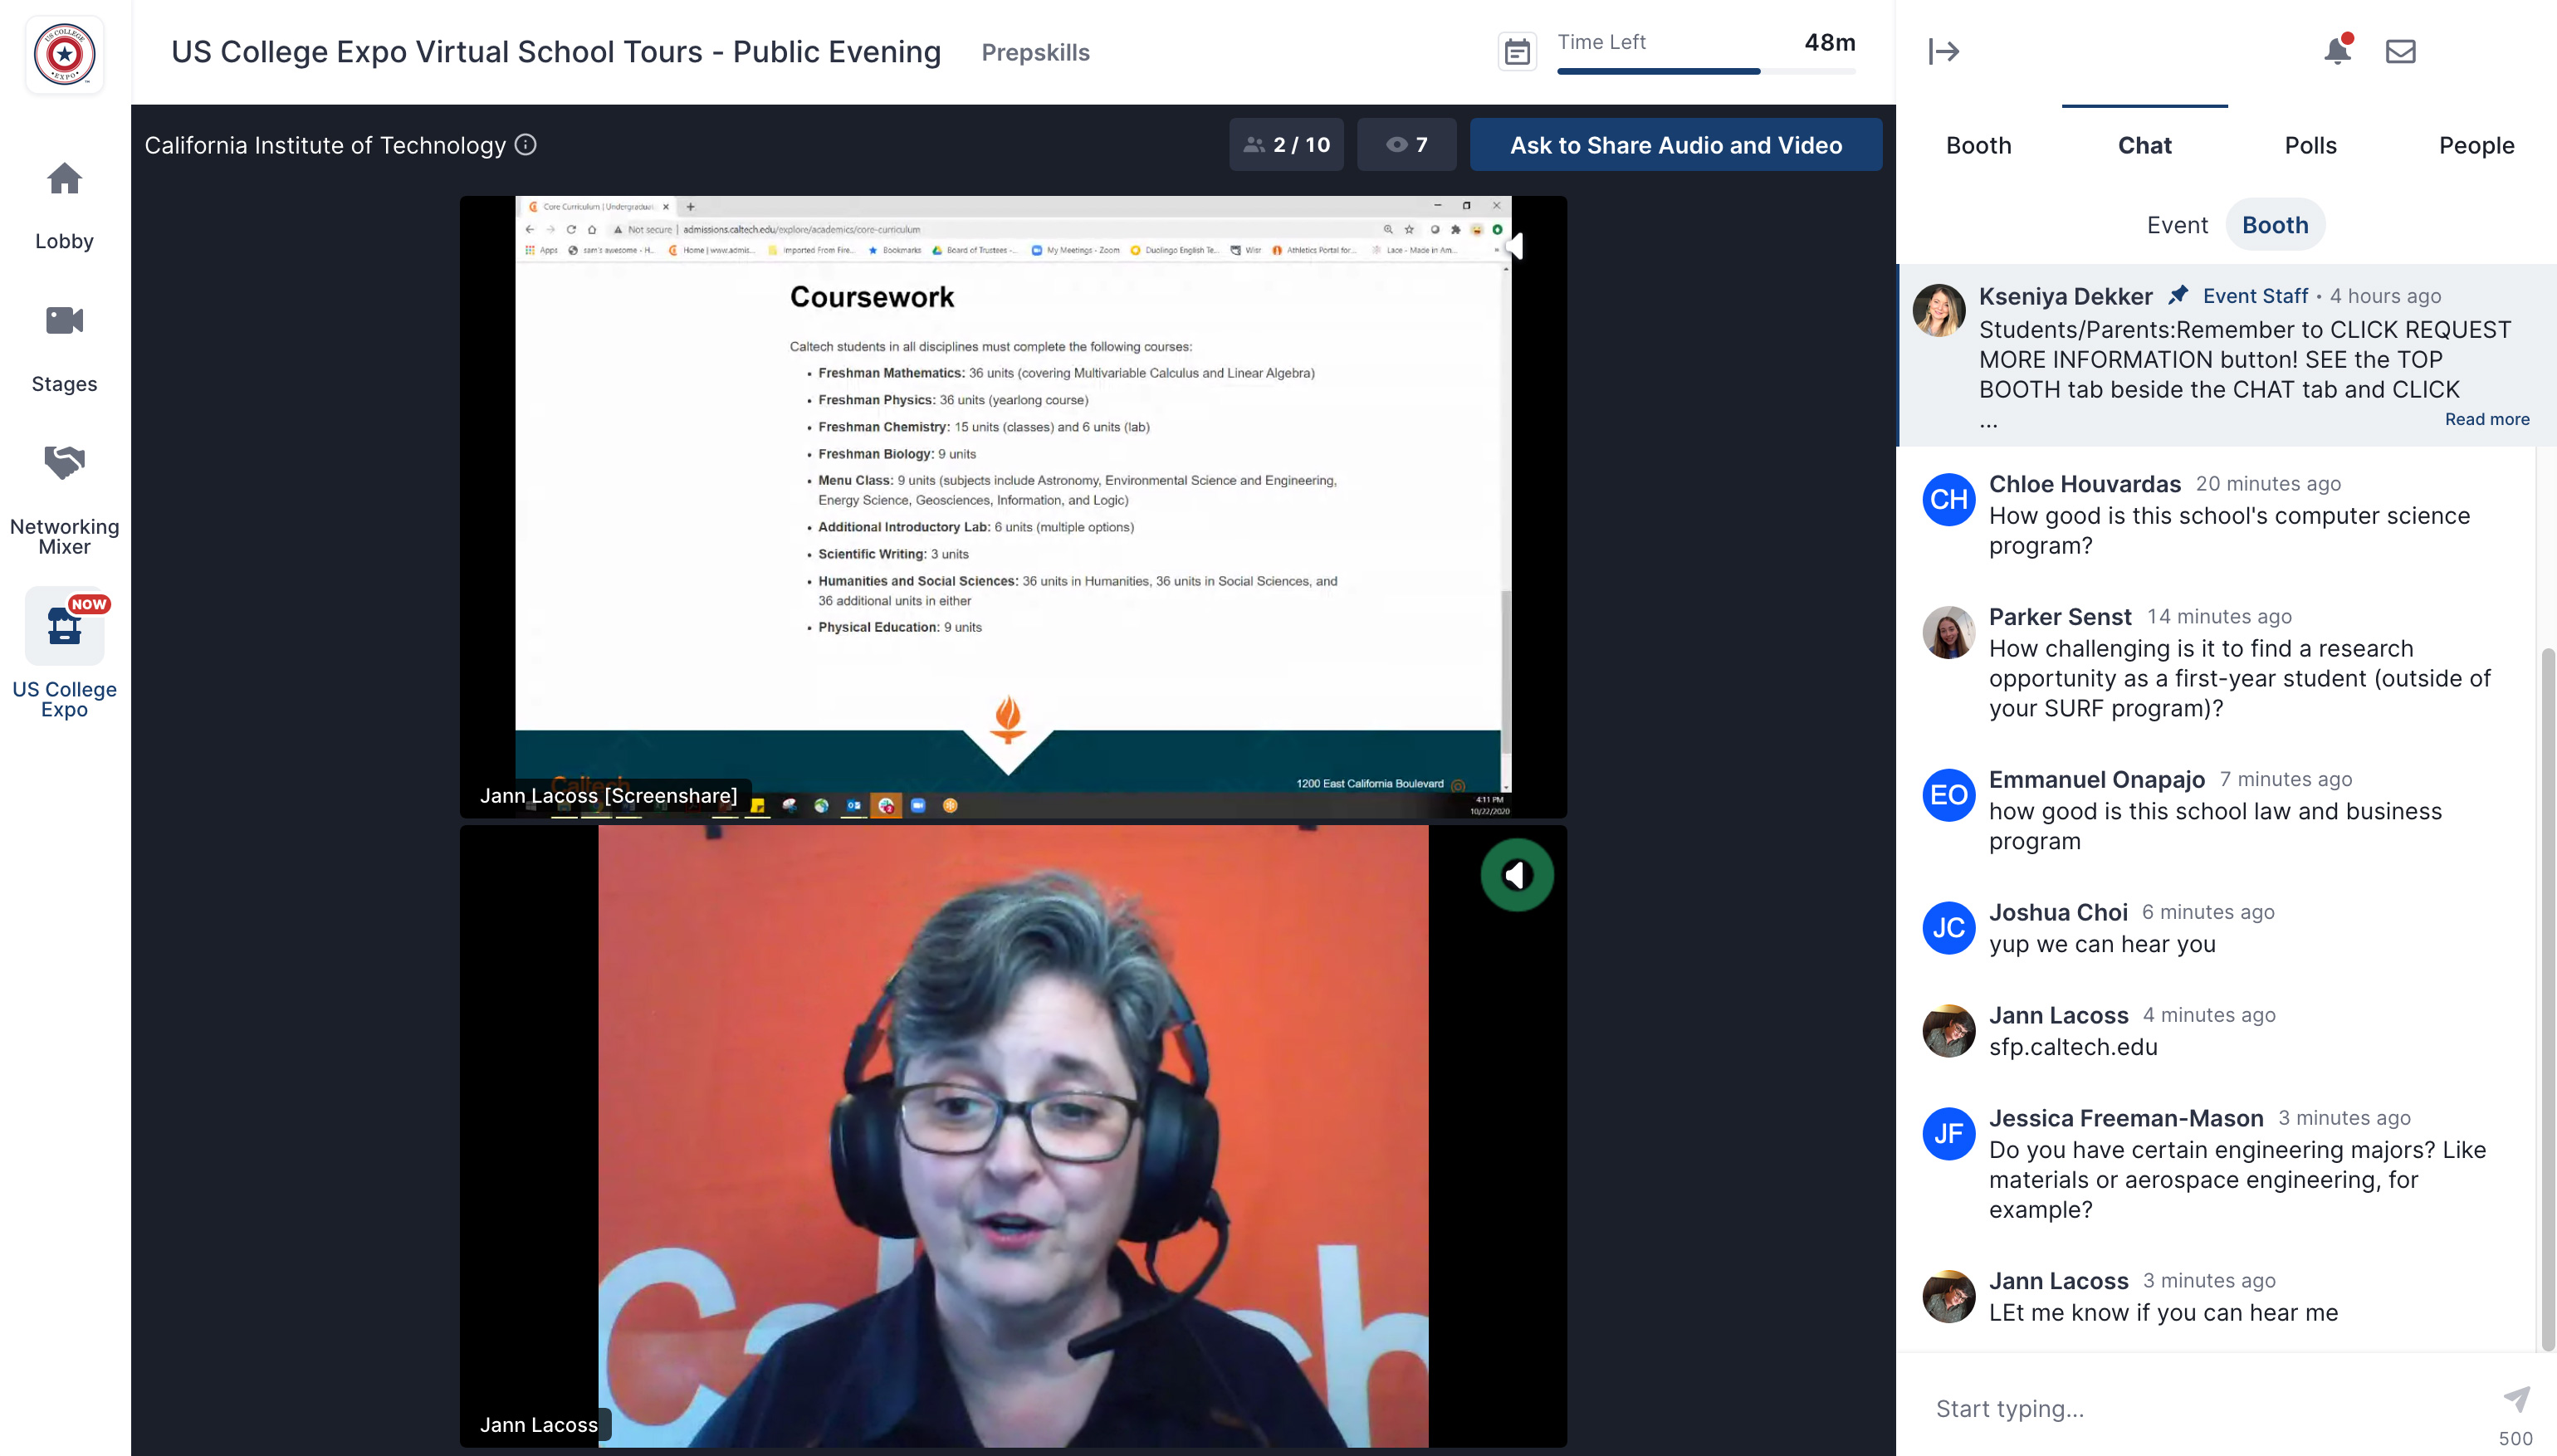Show California Institute of Technology info icon
This screenshot has height=1456, width=2557.
tap(526, 145)
